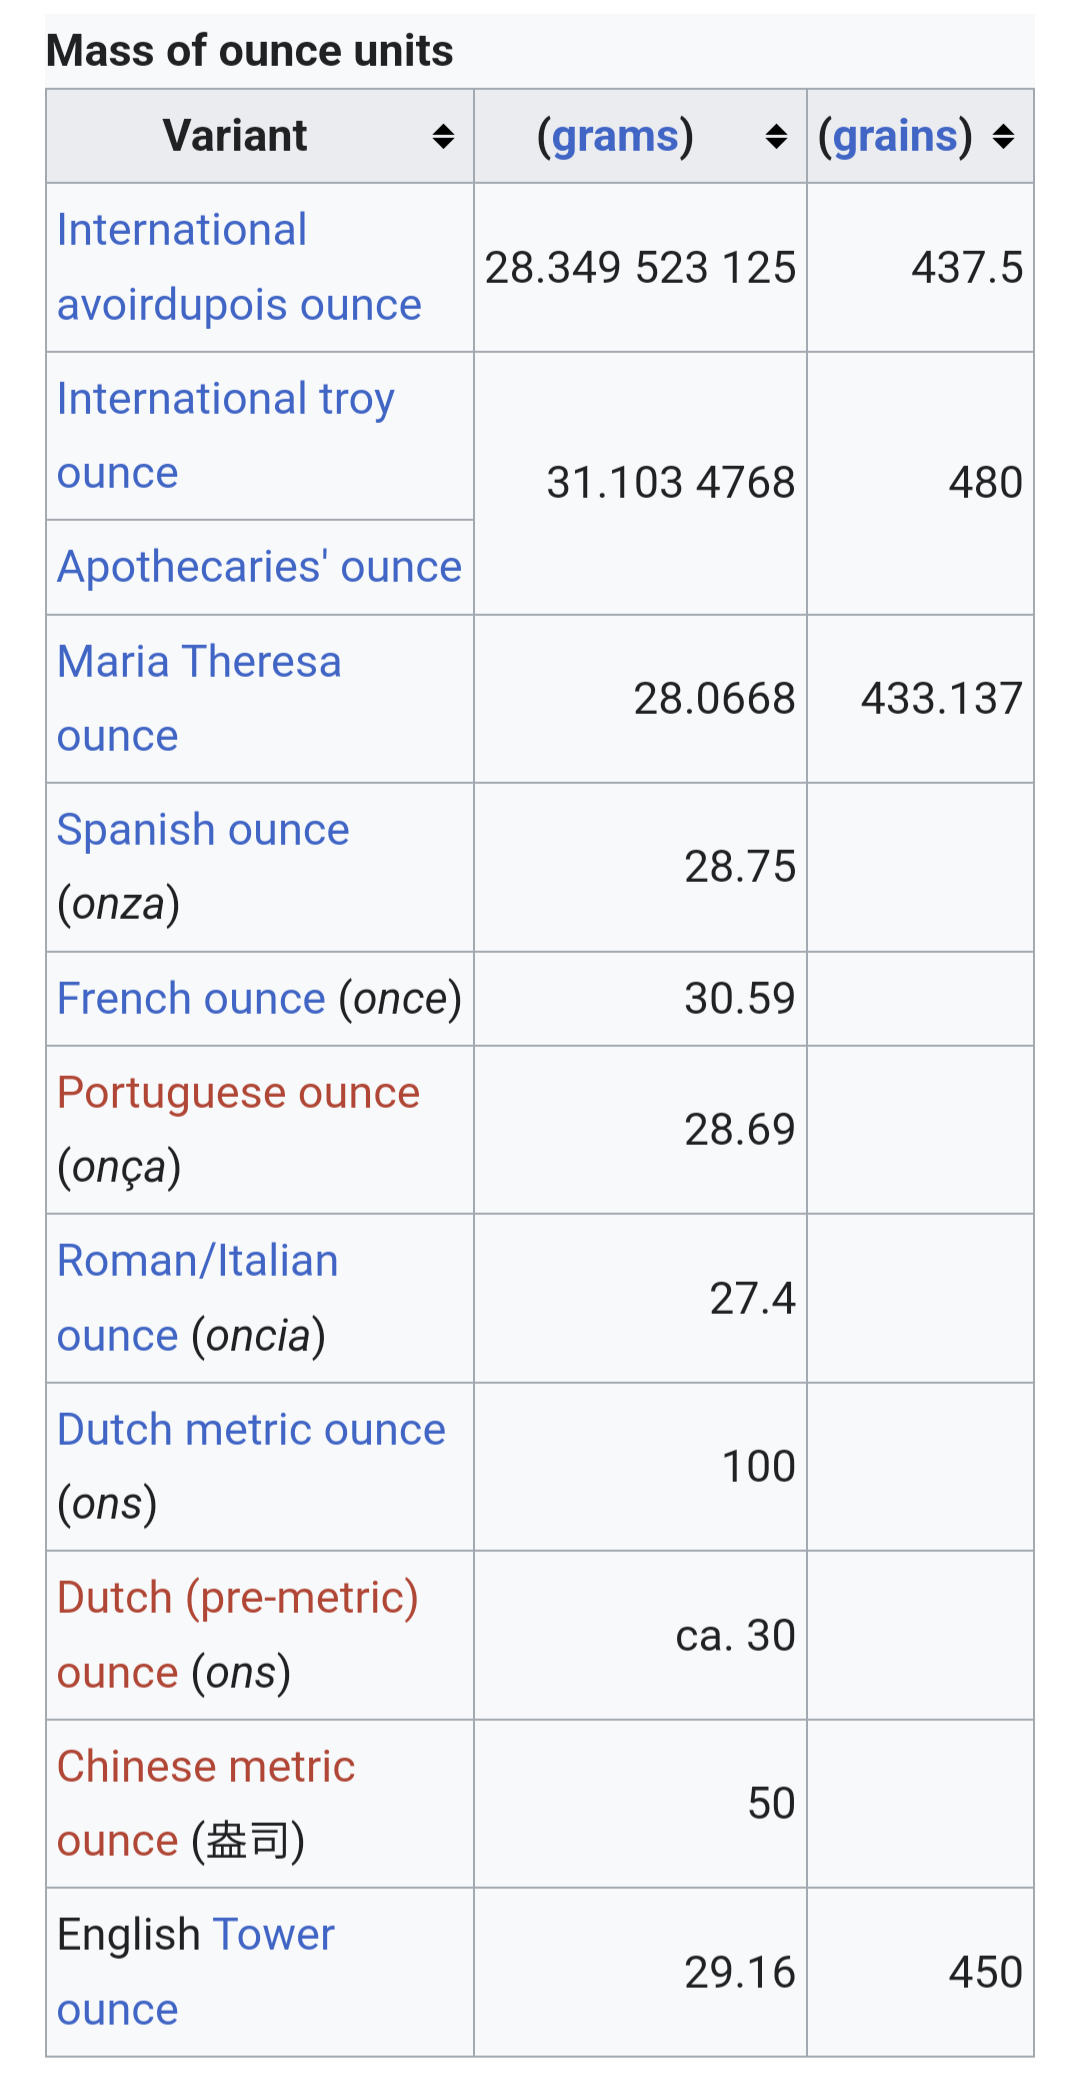
Task: Follow the International troy ounce link
Action: point(226,435)
